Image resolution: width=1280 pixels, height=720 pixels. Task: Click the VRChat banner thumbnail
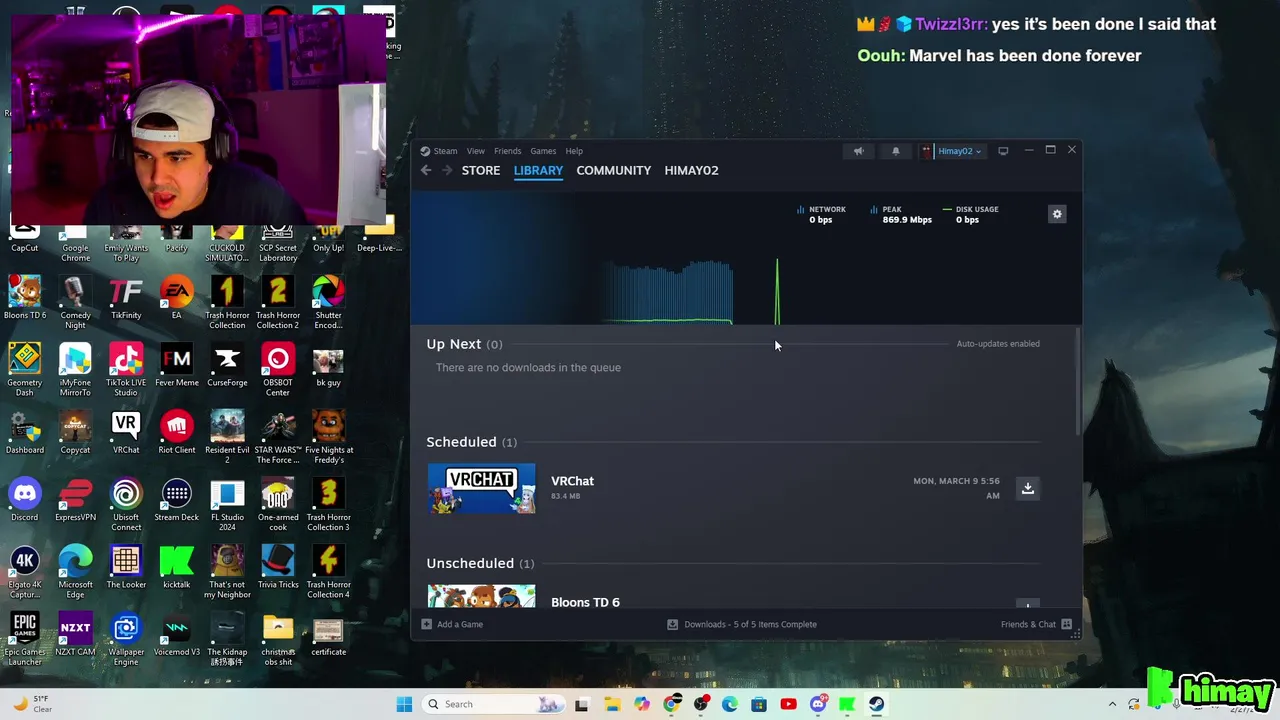click(481, 489)
